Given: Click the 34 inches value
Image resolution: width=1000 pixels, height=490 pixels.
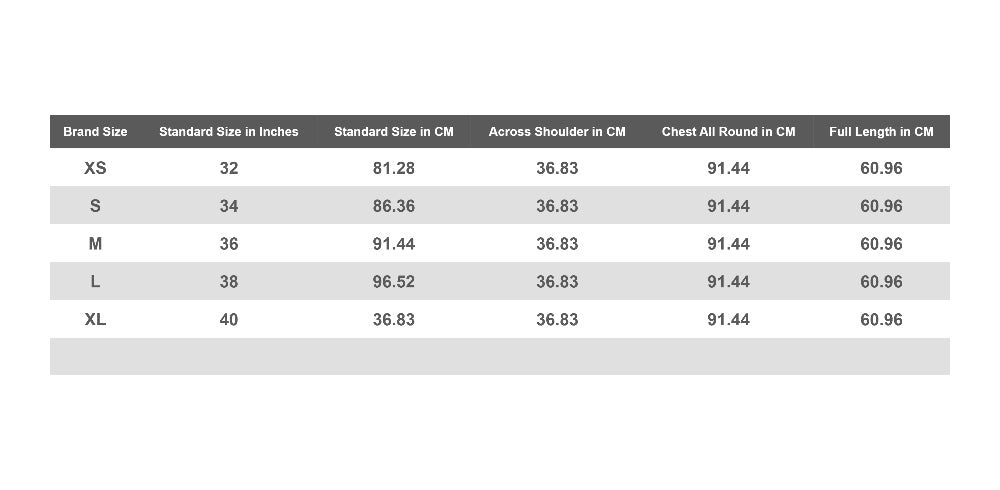Looking at the screenshot, I should (x=228, y=206).
